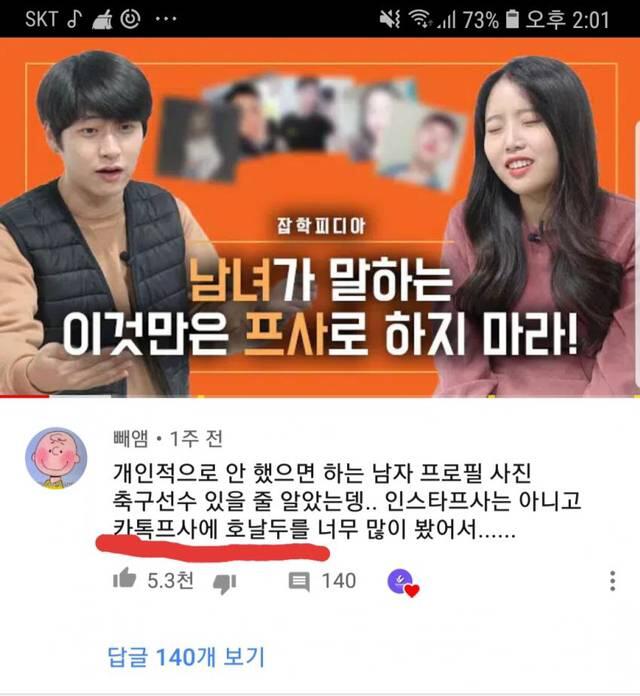The height and width of the screenshot is (696, 640).
Task: Open the three-dot comment options menu
Action: 612,581
